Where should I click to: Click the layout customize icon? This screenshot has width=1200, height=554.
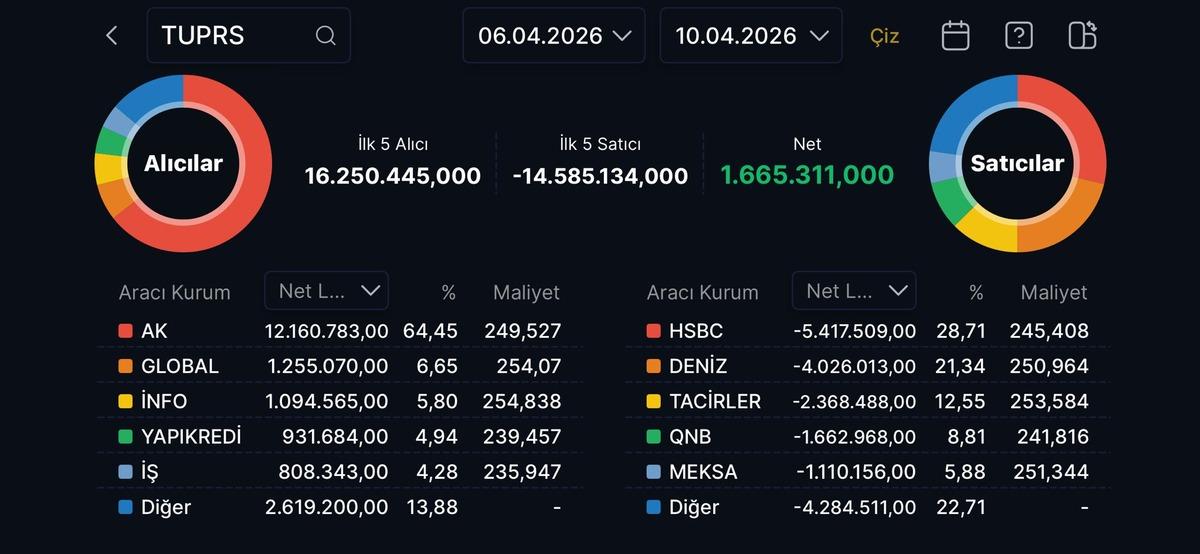coord(1082,36)
